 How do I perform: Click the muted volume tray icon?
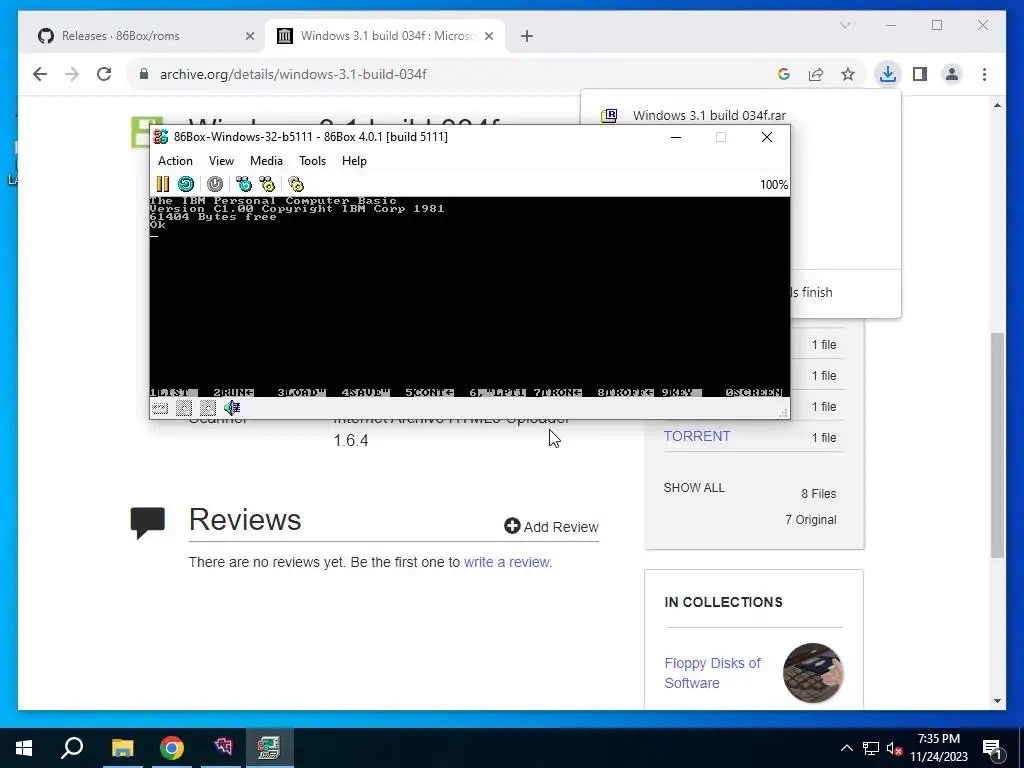point(895,749)
